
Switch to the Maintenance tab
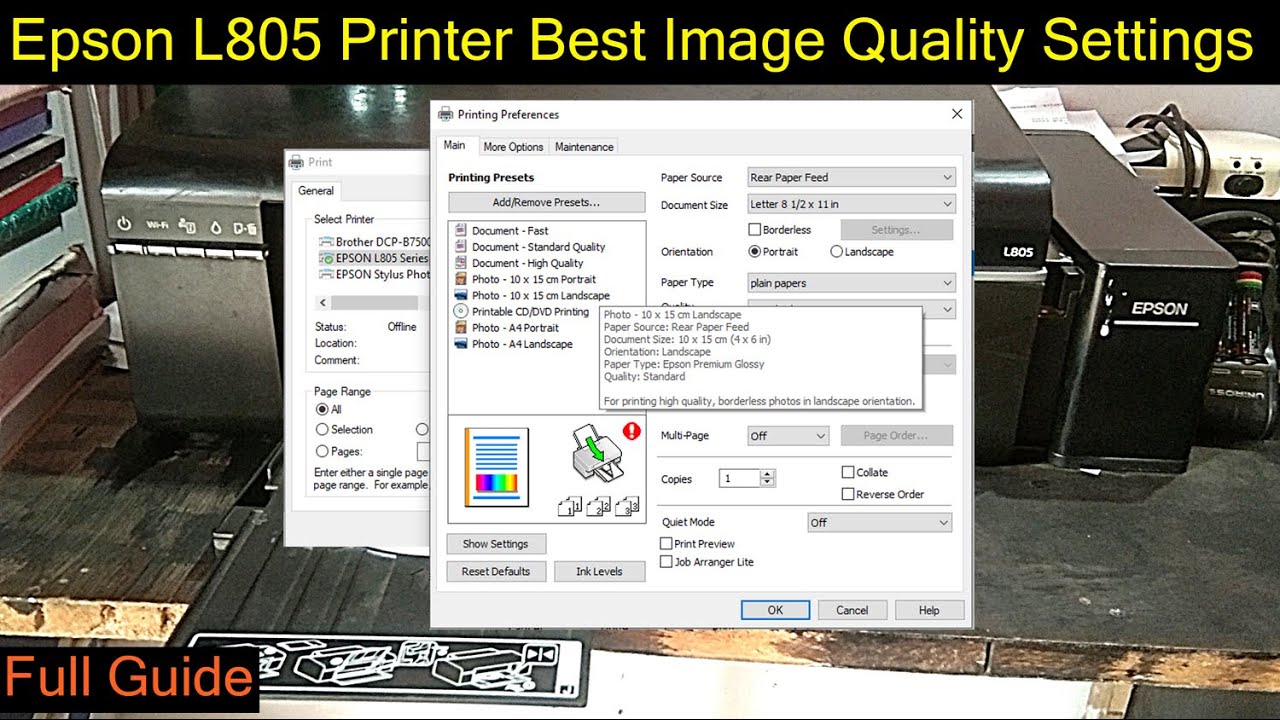click(584, 147)
